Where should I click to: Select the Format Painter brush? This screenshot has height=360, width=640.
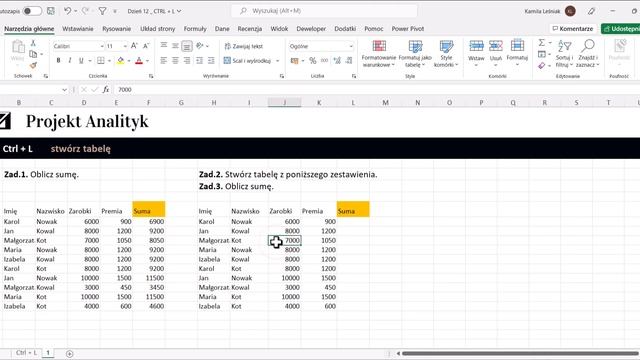pos(33,65)
